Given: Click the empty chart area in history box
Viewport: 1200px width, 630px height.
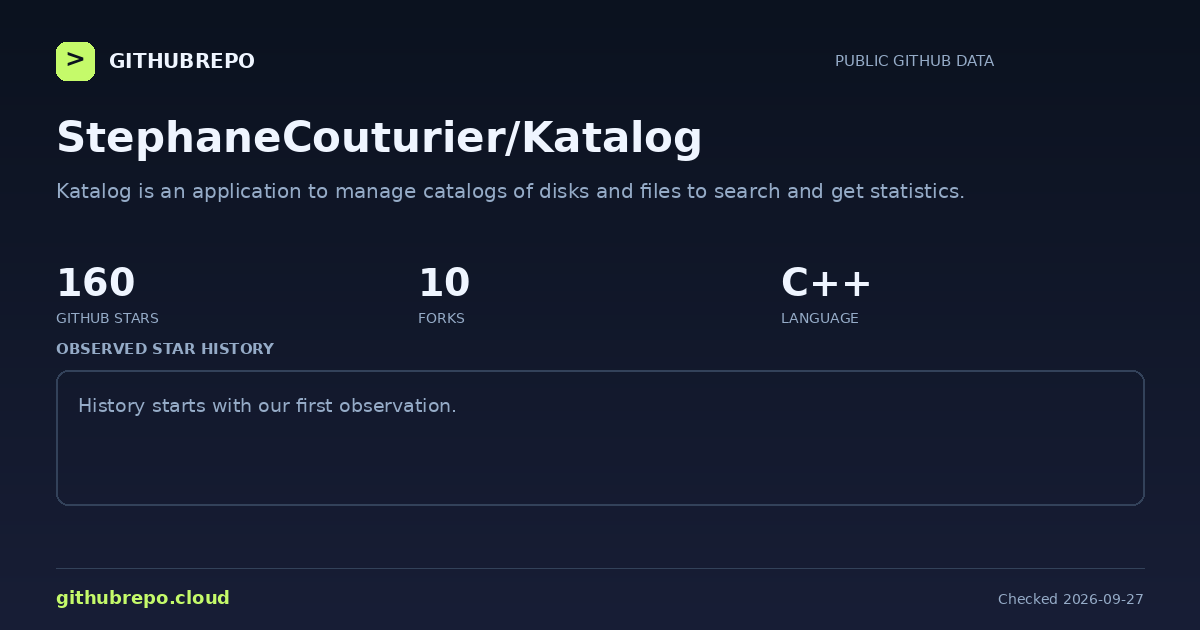Looking at the screenshot, I should tap(600, 460).
